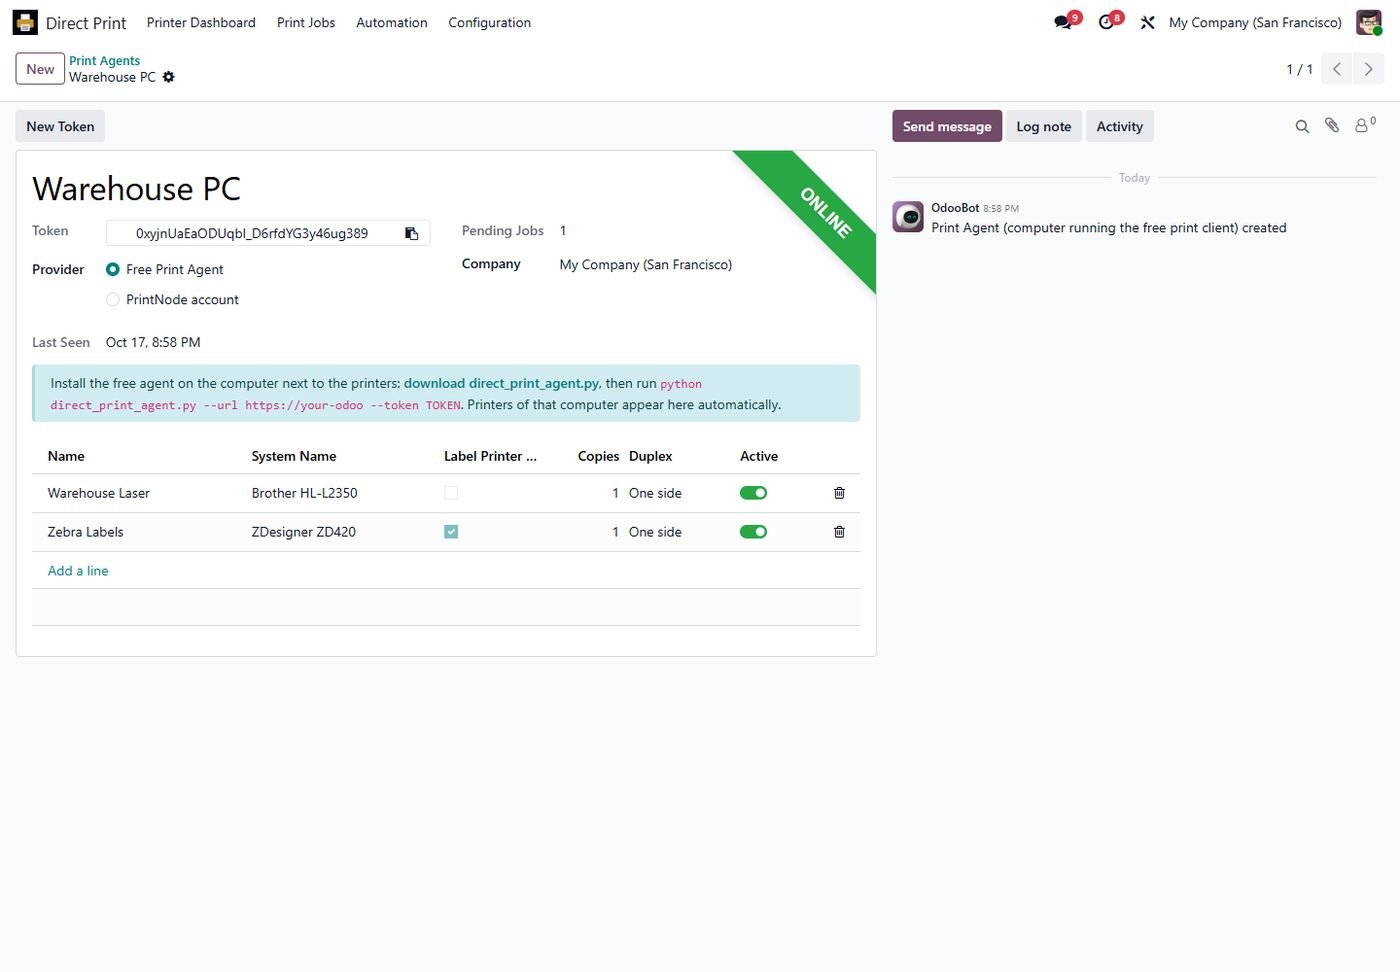The width and height of the screenshot is (1400, 972).
Task: Copy the token to clipboard
Action: [x=411, y=233]
